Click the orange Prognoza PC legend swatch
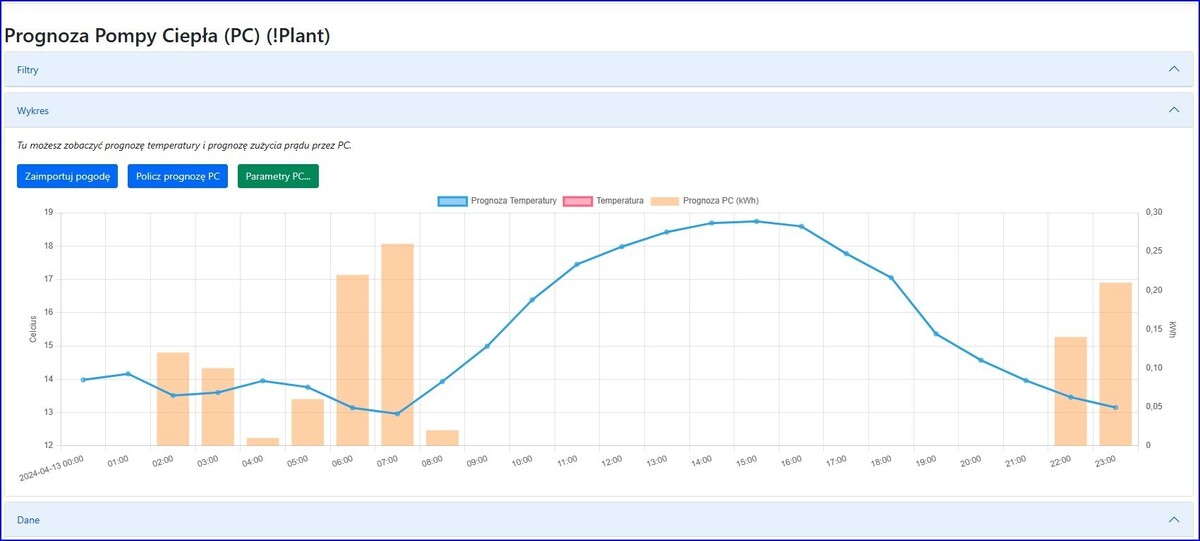Image resolution: width=1200 pixels, height=541 pixels. 664,201
